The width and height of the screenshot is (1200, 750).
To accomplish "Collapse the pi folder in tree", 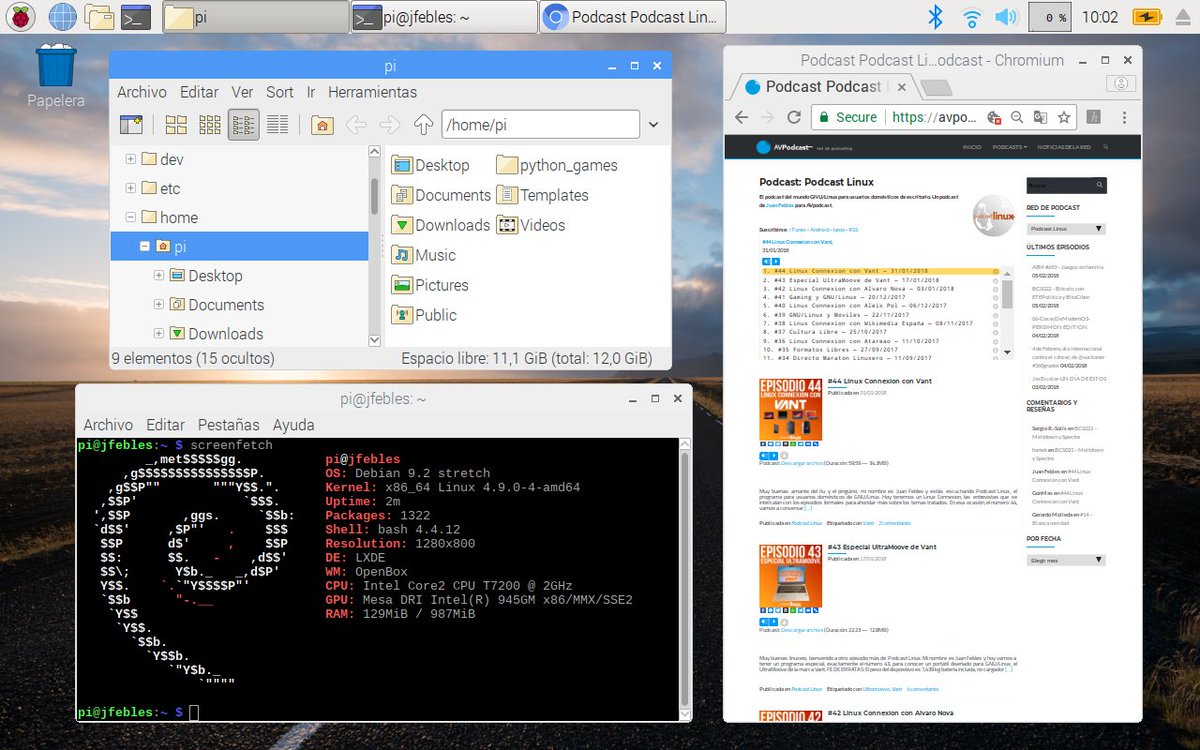I will pyautogui.click(x=145, y=246).
